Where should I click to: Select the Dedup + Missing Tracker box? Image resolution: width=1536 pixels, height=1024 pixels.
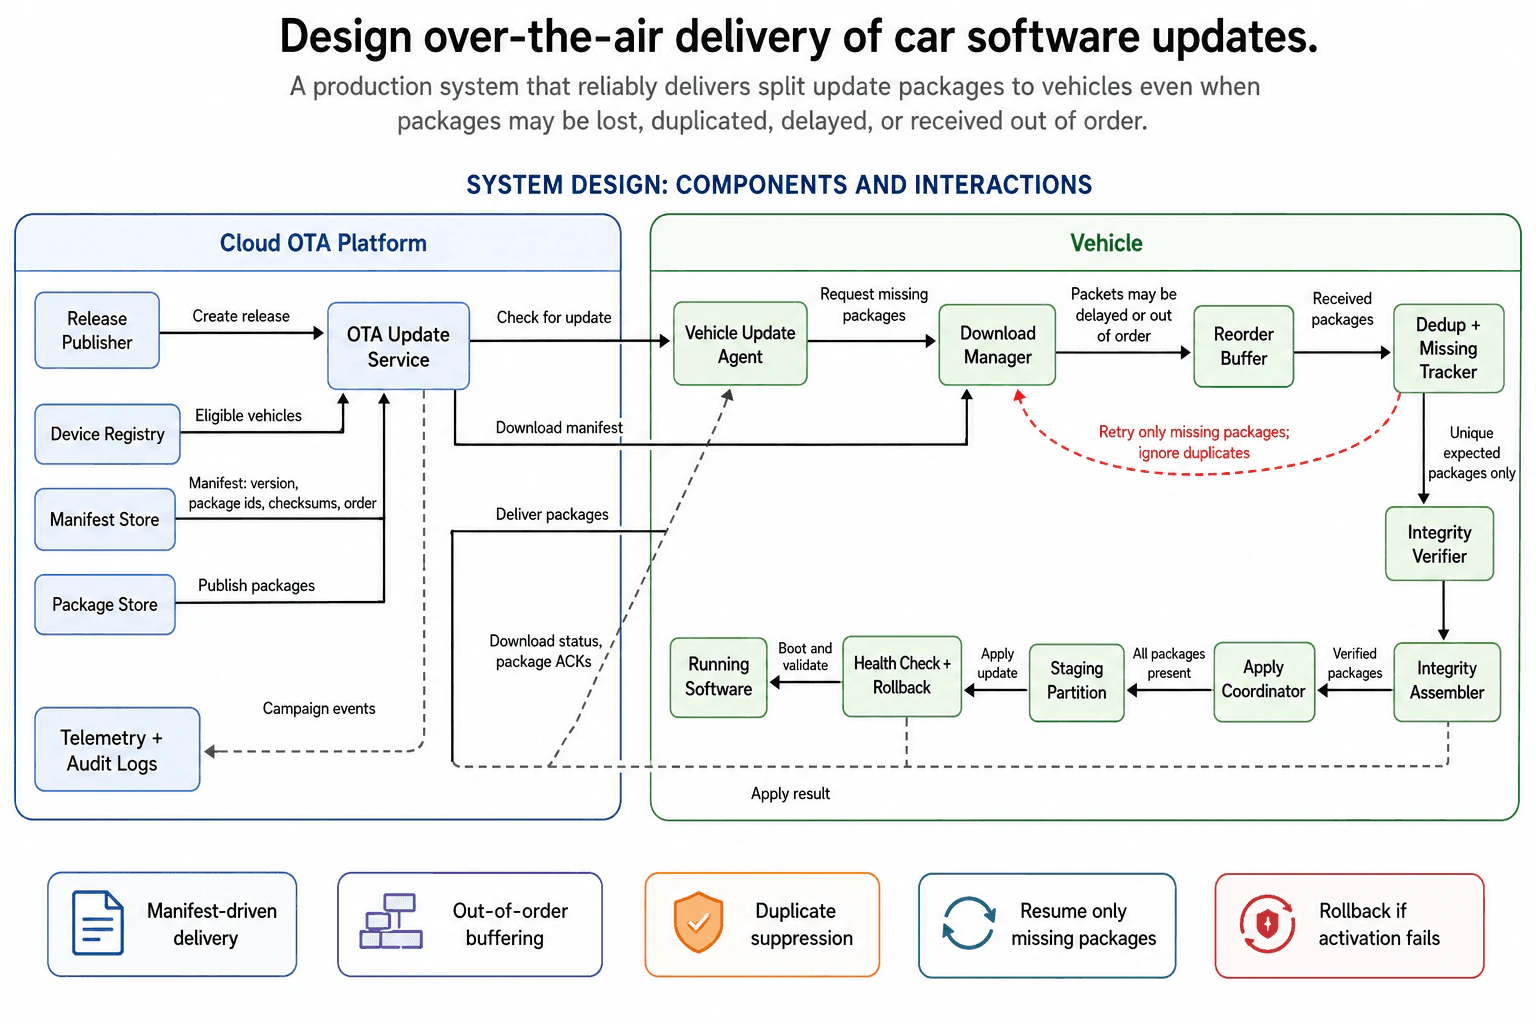[x=1448, y=348]
